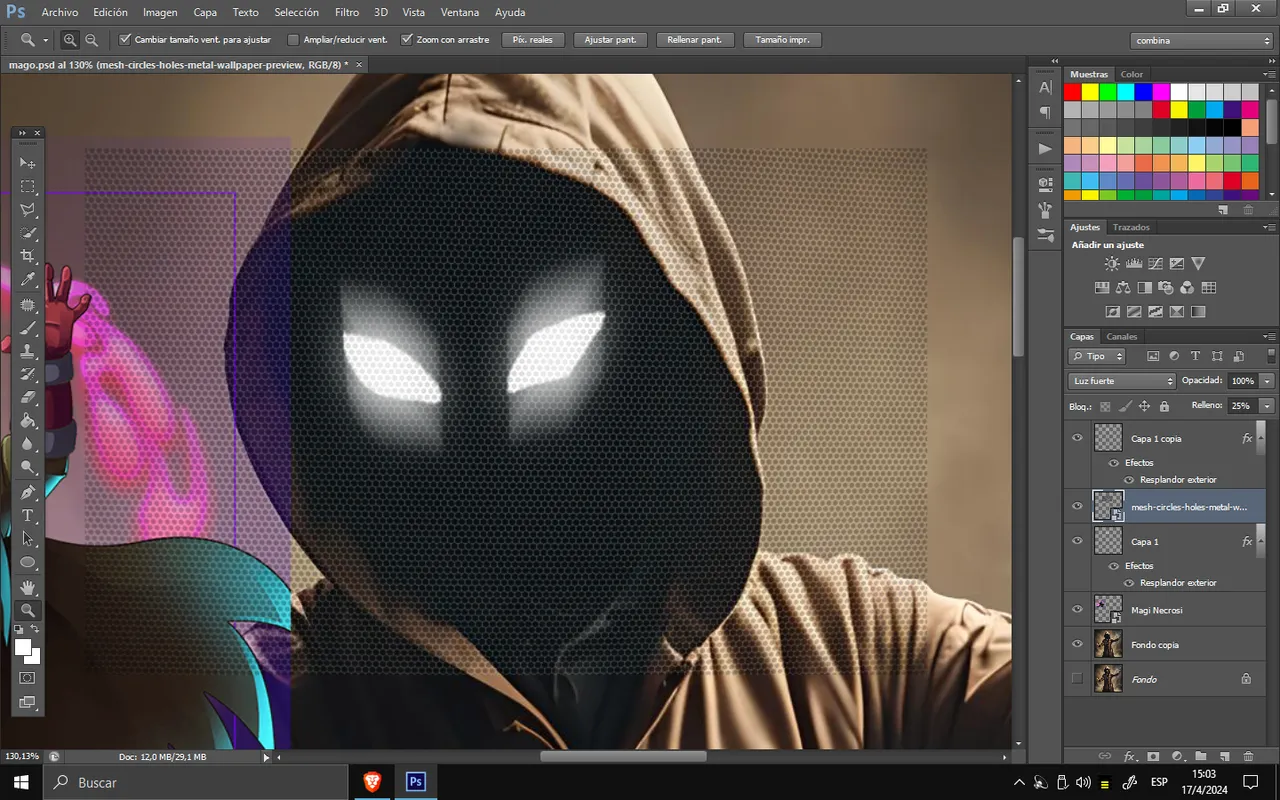Viewport: 1280px width, 800px height.
Task: Create a new layer with the page icon
Action: click(x=1224, y=756)
